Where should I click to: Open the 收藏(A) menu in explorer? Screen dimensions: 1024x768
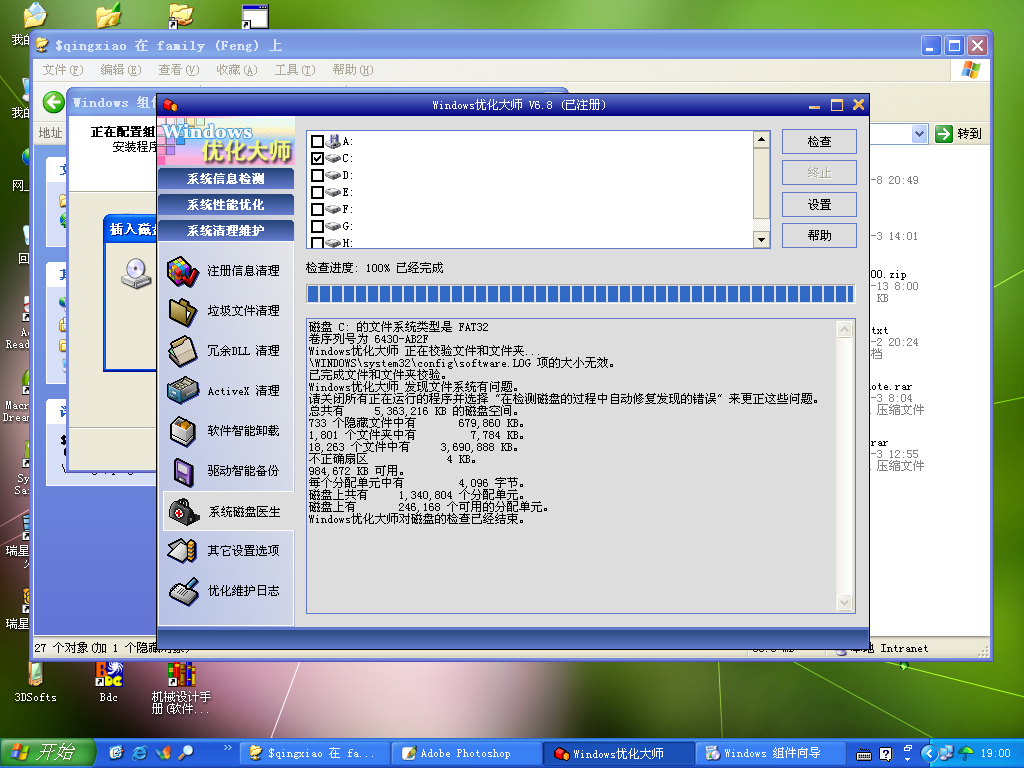236,70
